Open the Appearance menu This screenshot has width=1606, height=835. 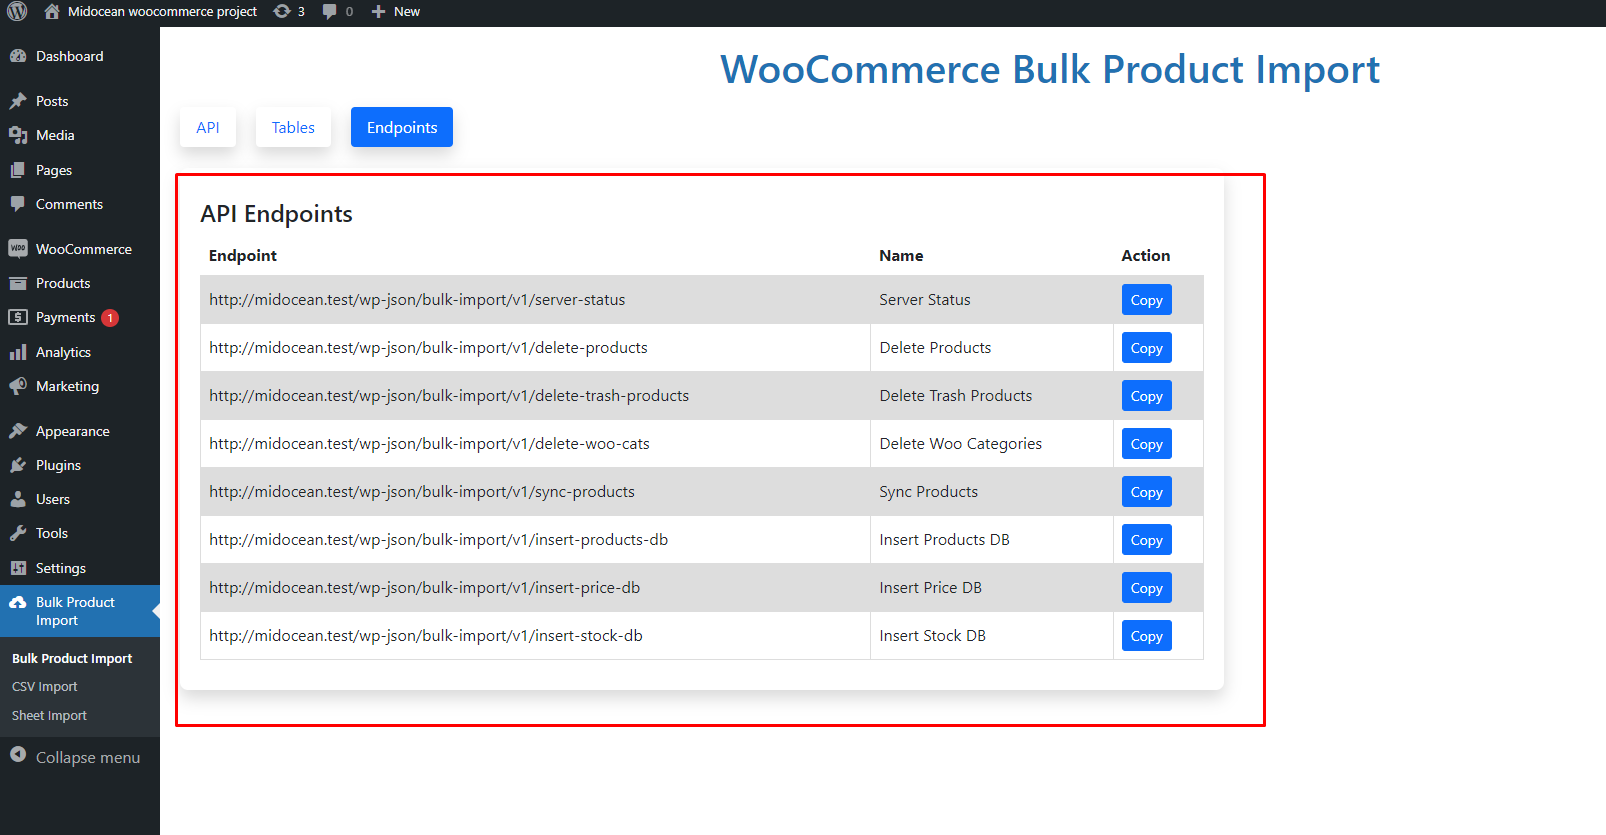73,431
